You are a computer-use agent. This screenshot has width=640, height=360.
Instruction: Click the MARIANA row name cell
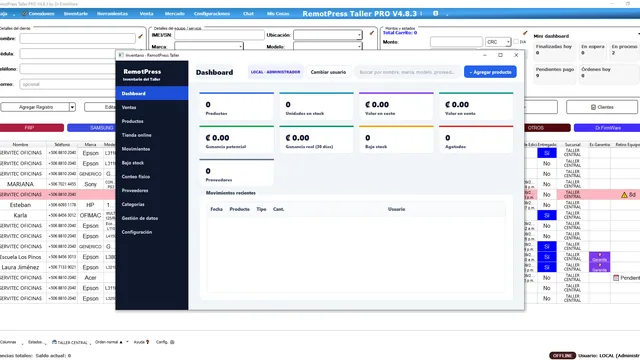(x=20, y=184)
